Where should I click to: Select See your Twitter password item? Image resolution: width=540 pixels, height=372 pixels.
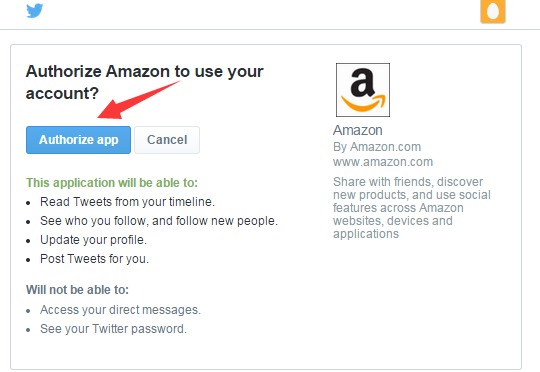point(113,329)
